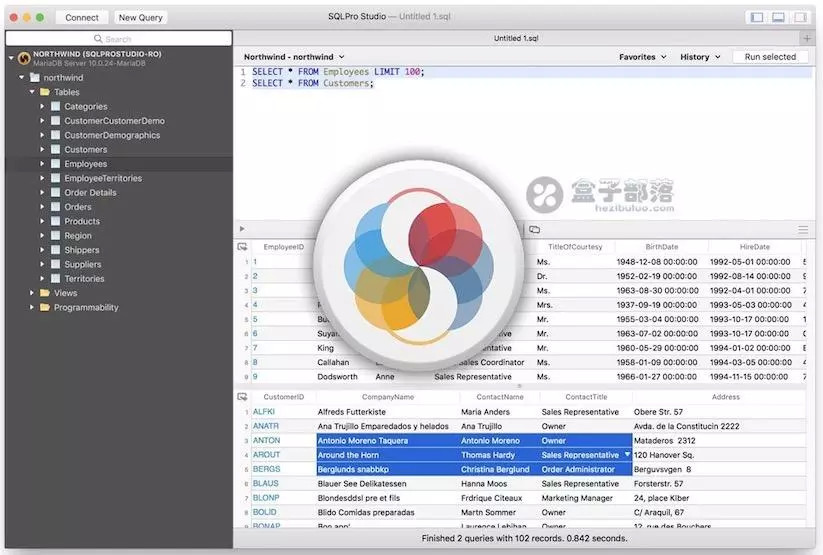
Task: Toggle the left sidebar panel icon
Action: [x=757, y=17]
